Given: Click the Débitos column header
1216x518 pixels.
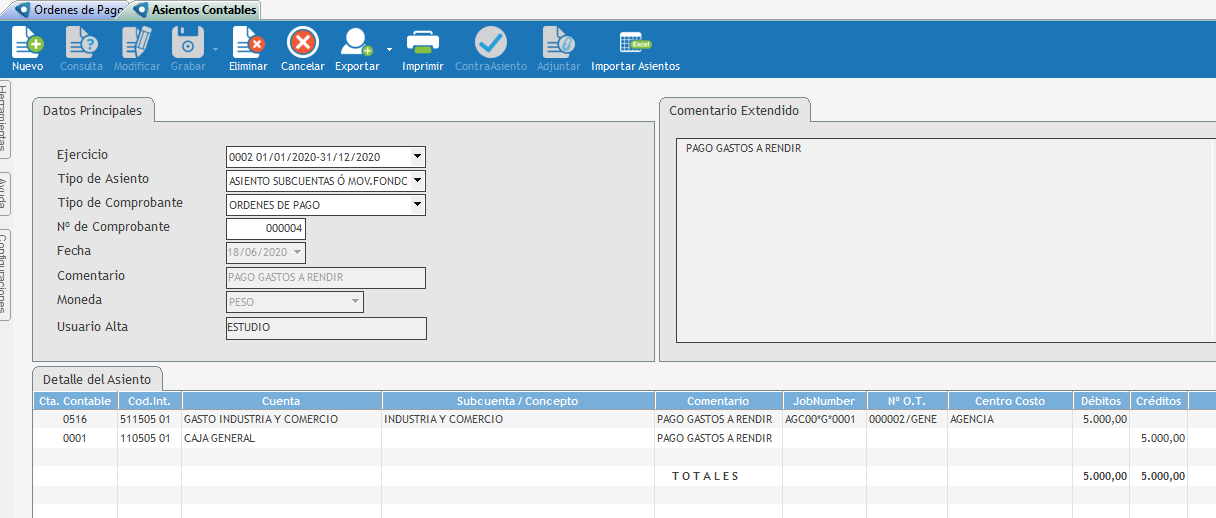Looking at the screenshot, I should 1100,401.
